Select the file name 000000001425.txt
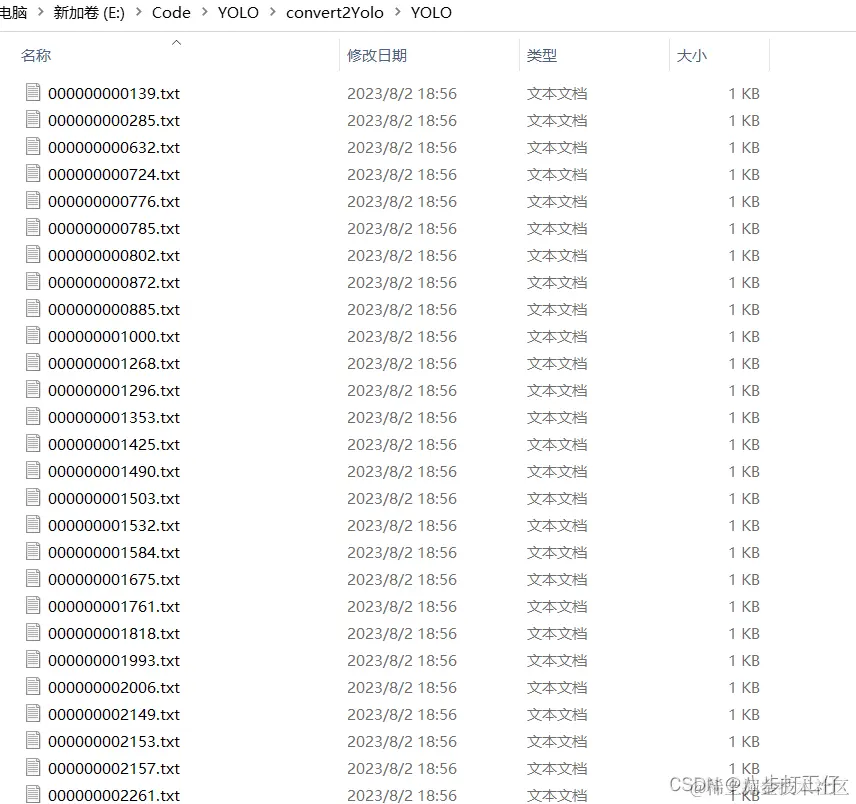Image resolution: width=856 pixels, height=804 pixels. click(114, 445)
